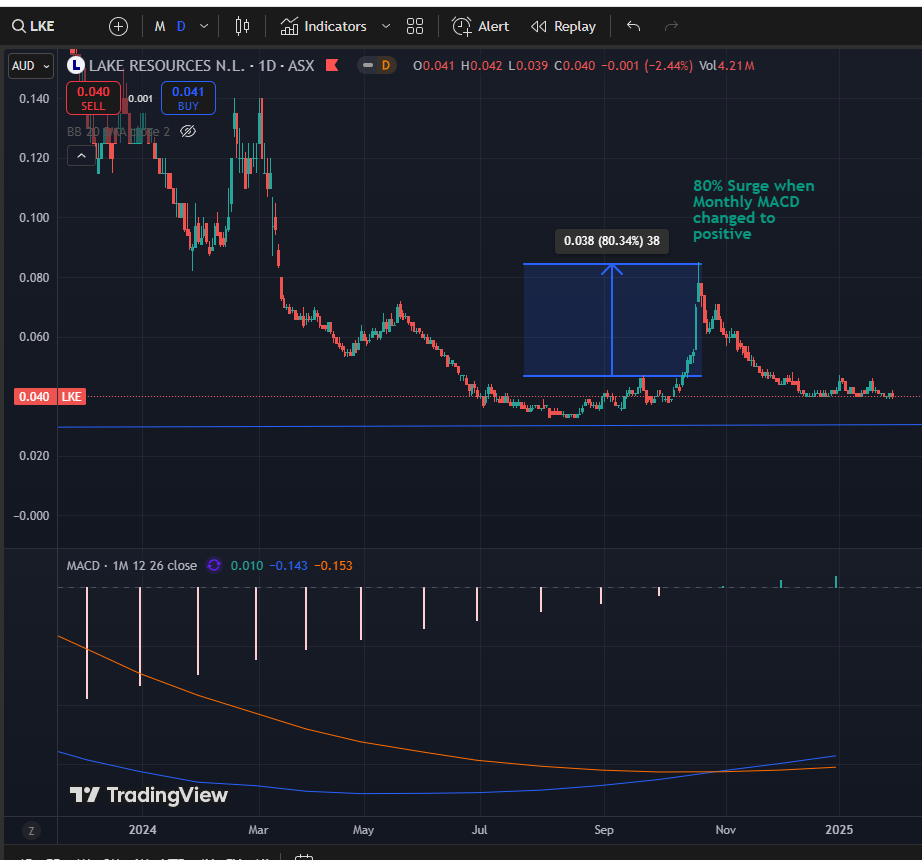
Task: Select the 80% Surge text annotation
Action: tap(753, 210)
